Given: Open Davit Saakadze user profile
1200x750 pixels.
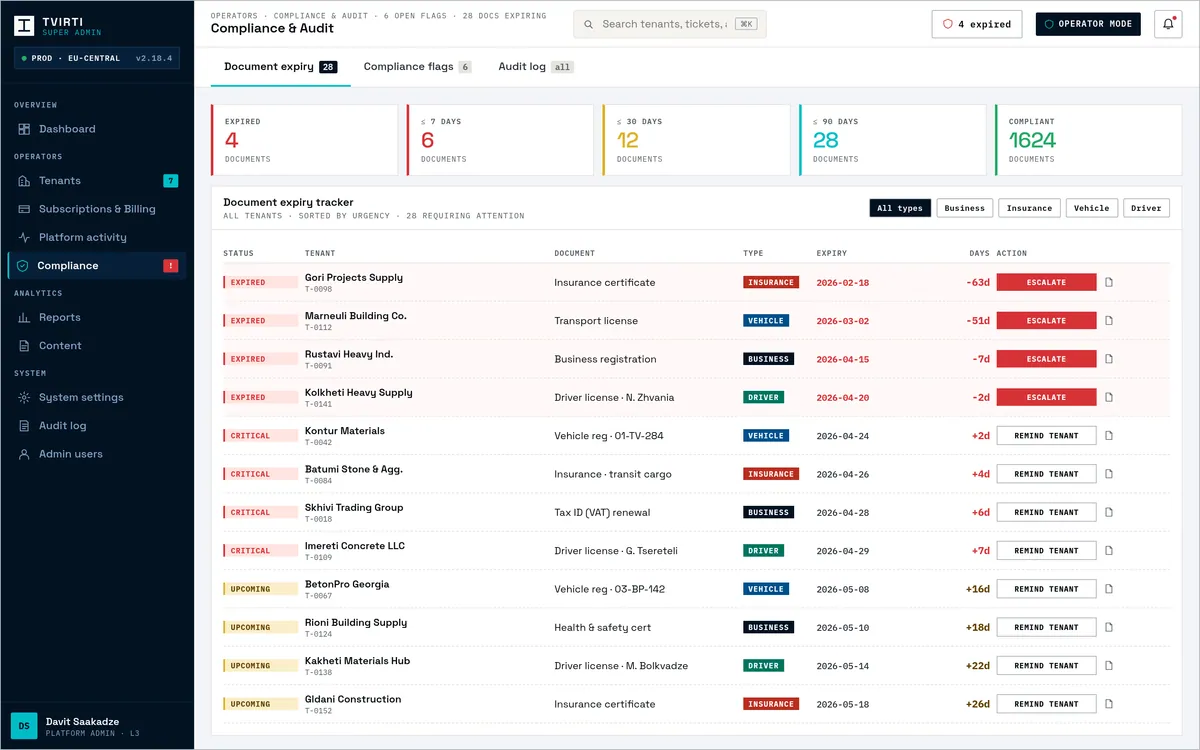Looking at the screenshot, I should pyautogui.click(x=97, y=725).
